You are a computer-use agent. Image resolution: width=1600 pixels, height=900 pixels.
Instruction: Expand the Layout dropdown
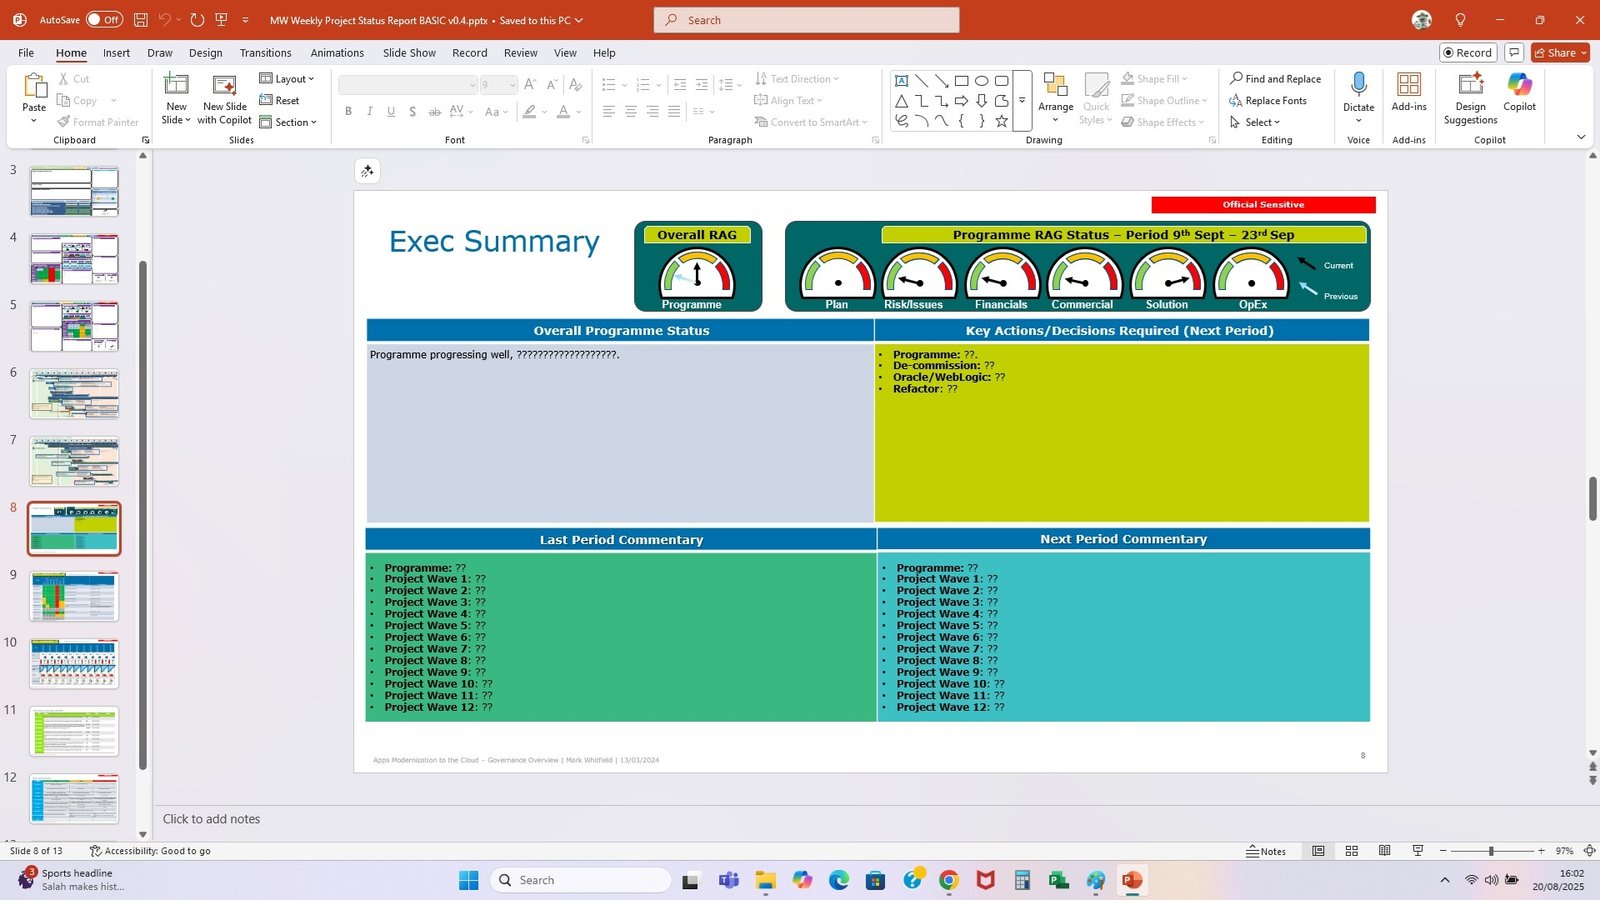(x=287, y=79)
